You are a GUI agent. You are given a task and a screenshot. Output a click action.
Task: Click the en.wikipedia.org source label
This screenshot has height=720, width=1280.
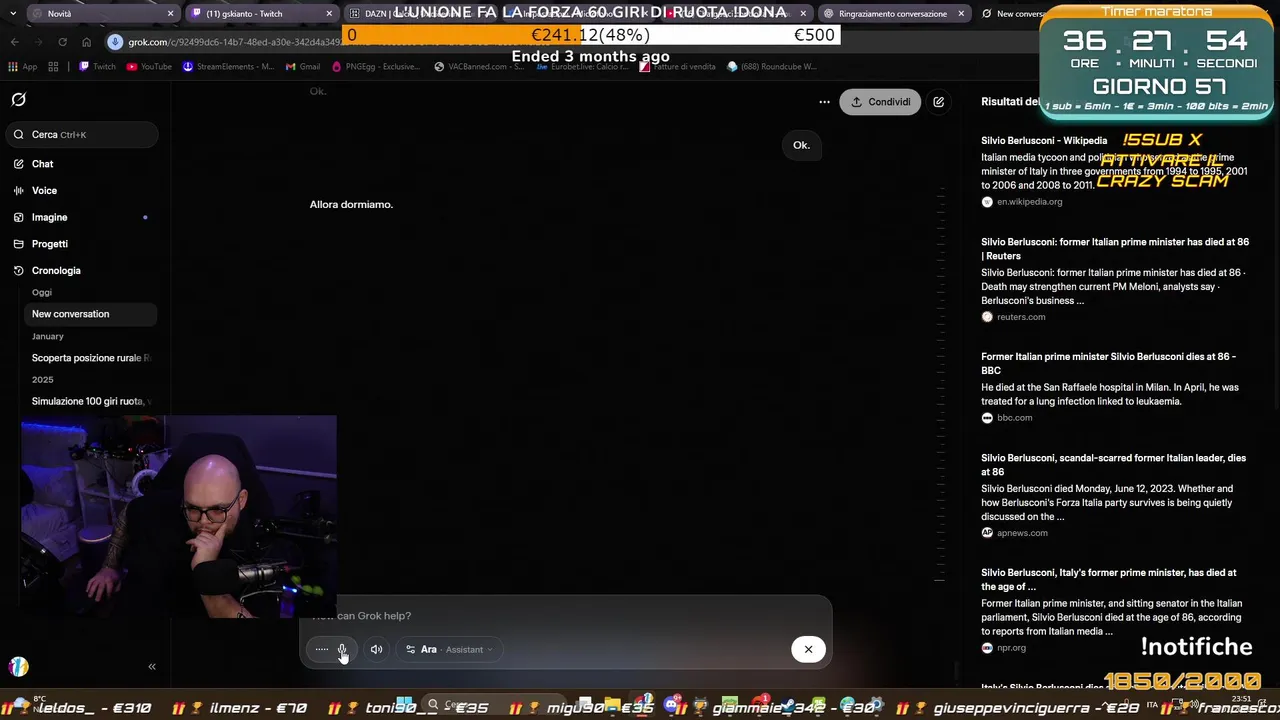click(1029, 202)
